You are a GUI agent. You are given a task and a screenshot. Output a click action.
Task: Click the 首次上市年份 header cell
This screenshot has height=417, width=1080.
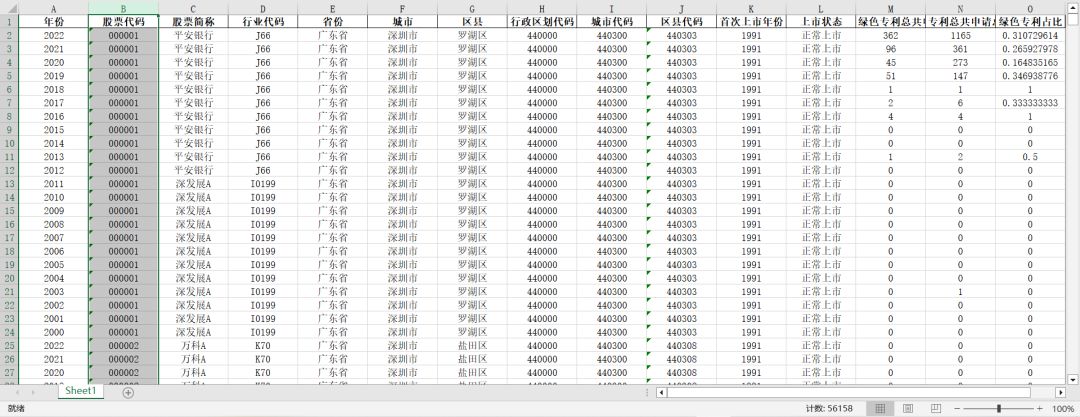click(x=751, y=21)
